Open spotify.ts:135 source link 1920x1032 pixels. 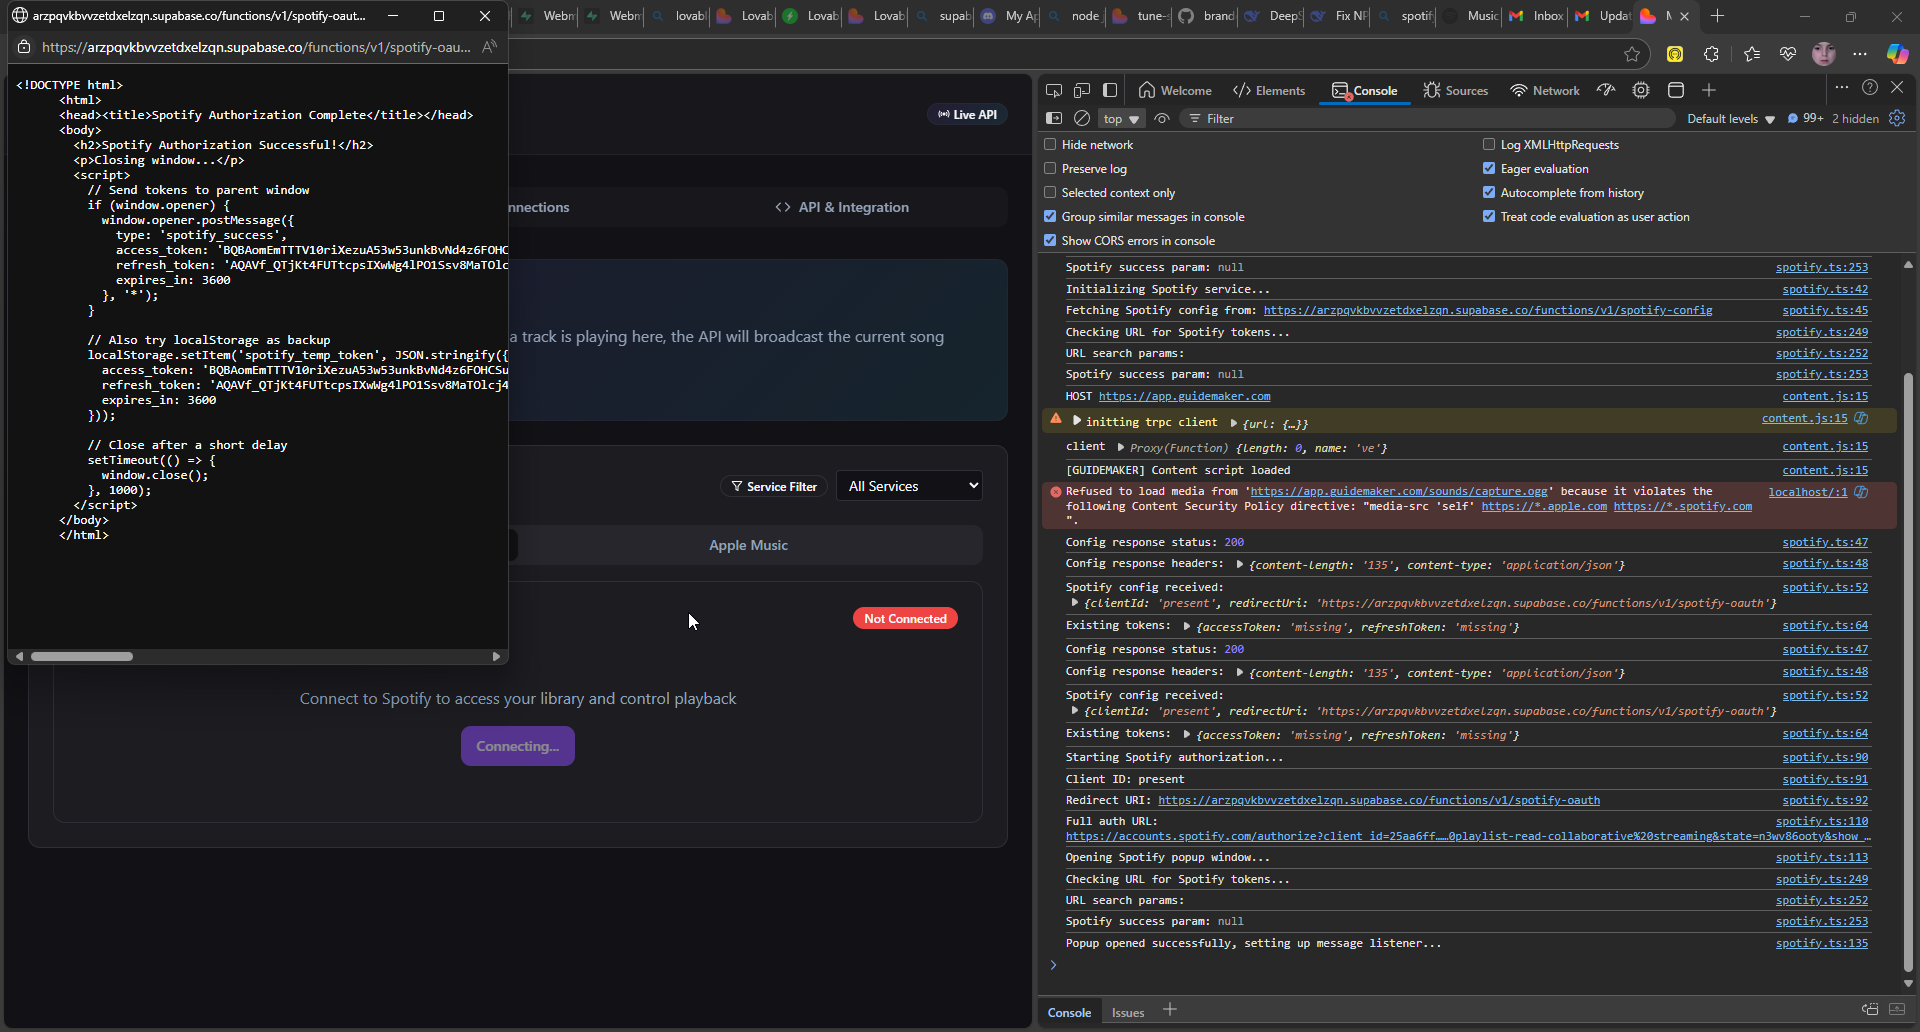coord(1822,943)
